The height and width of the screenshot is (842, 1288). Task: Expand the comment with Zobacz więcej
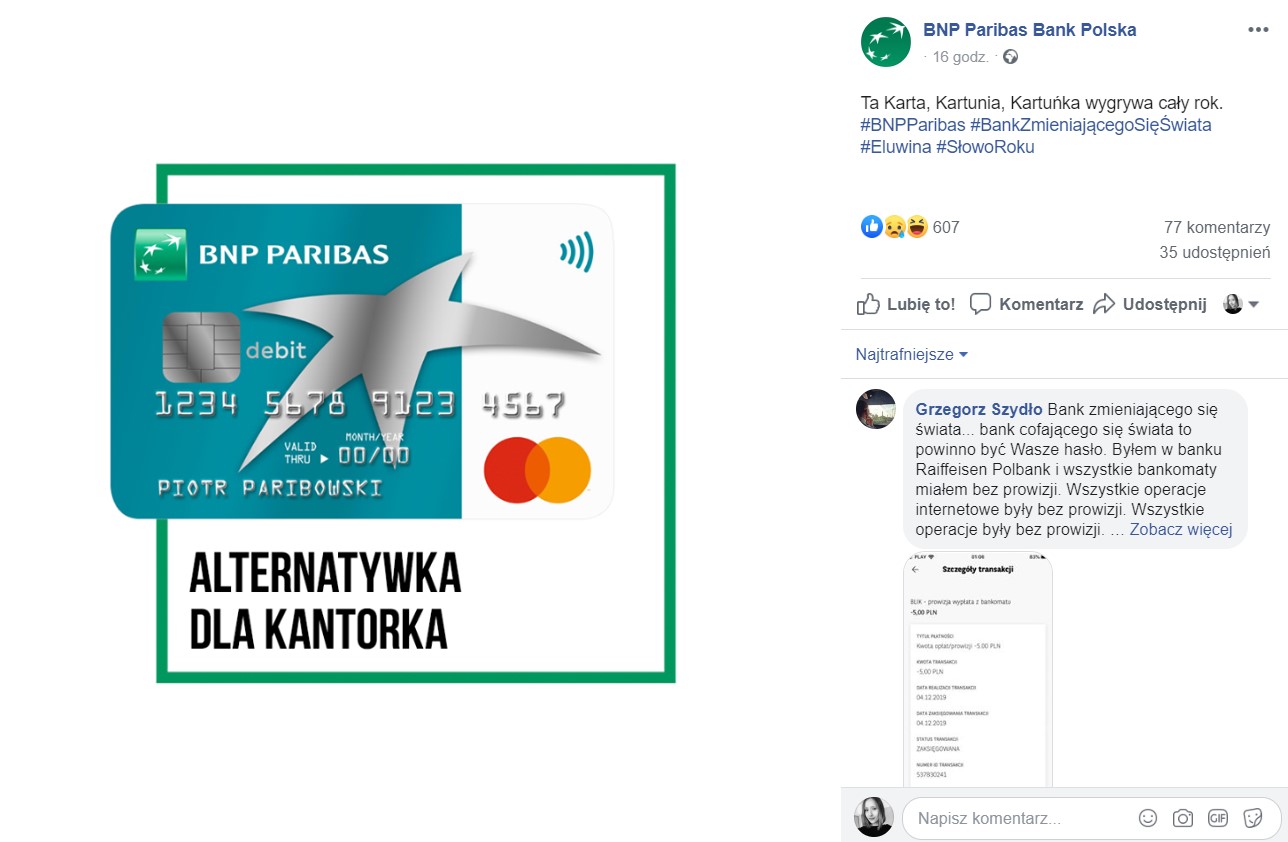(1180, 530)
